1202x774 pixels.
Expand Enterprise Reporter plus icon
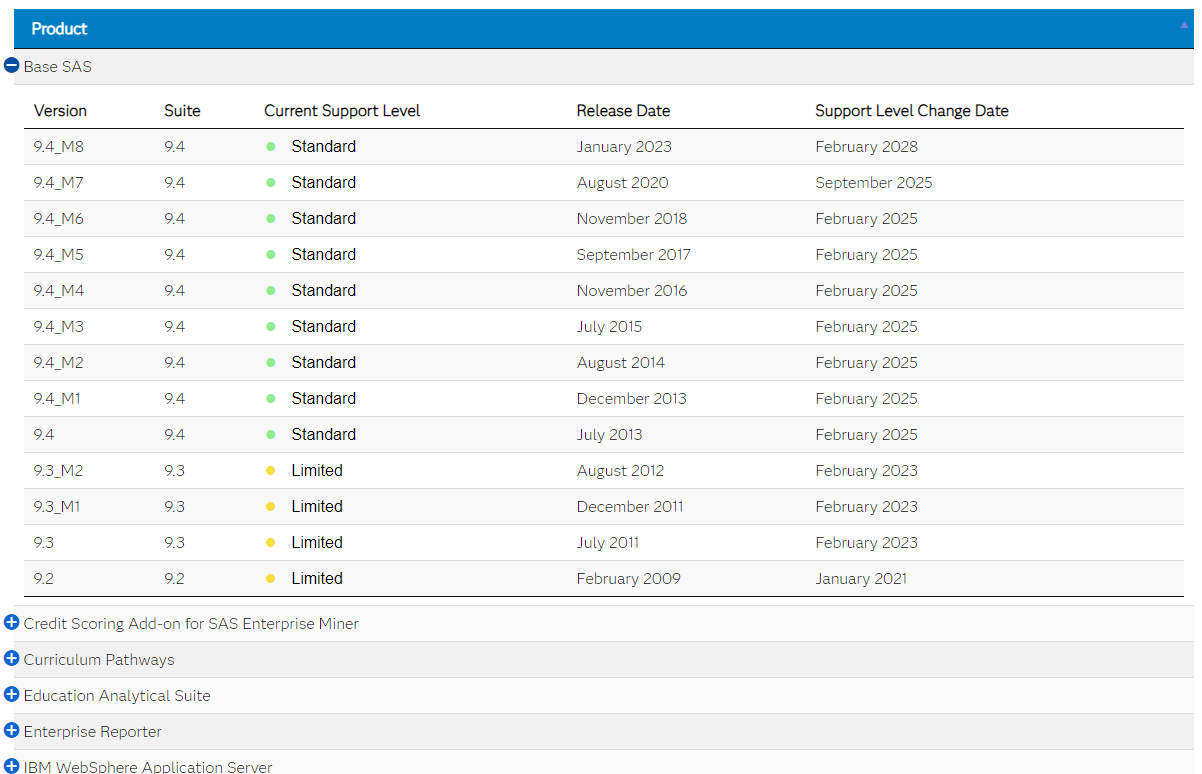[x=12, y=730]
